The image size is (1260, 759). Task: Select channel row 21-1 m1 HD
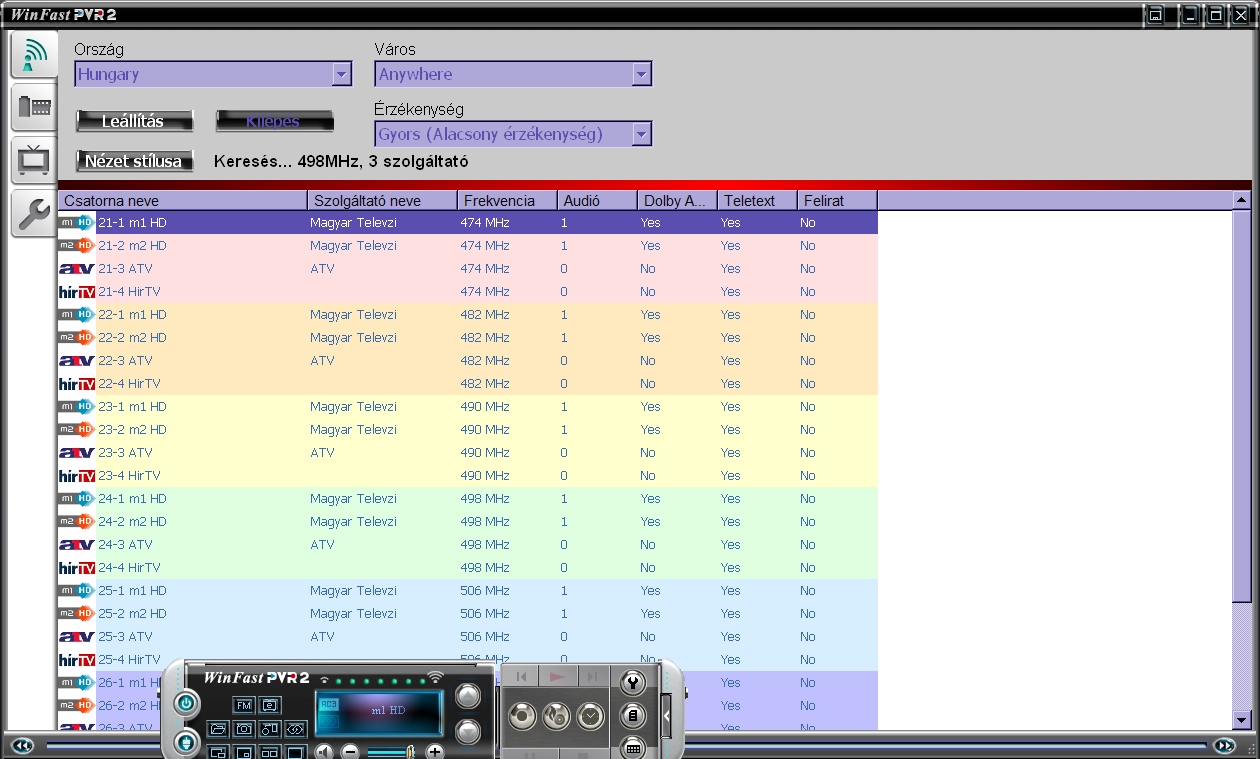click(x=468, y=222)
